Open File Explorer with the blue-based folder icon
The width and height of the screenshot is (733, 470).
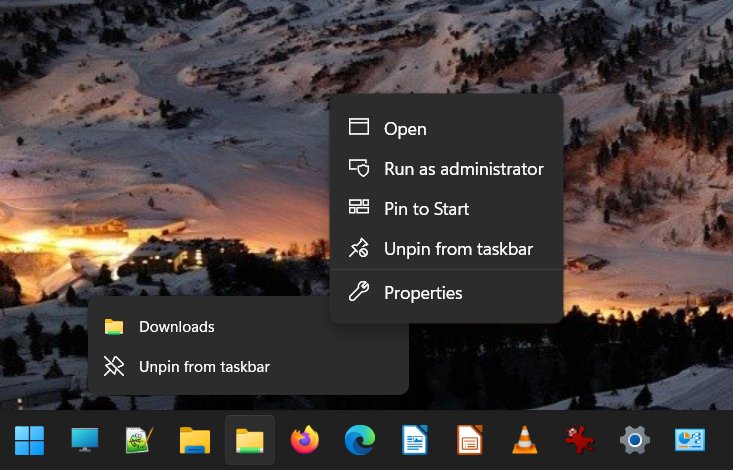194,440
